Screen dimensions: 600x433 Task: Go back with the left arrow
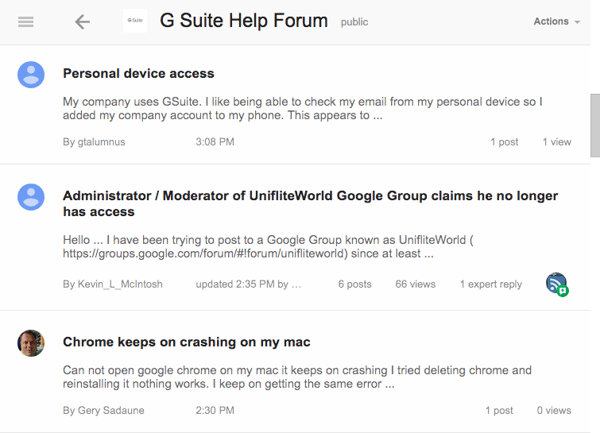[82, 22]
